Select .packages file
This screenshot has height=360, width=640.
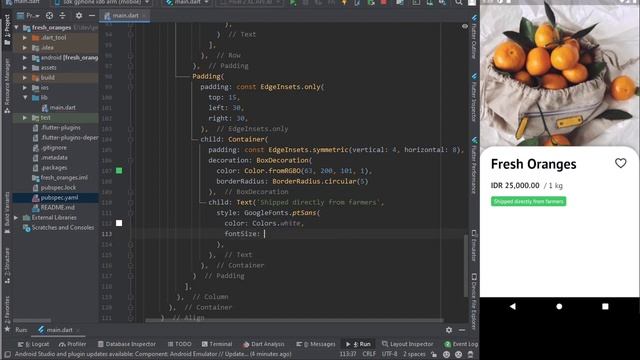pos(49,167)
